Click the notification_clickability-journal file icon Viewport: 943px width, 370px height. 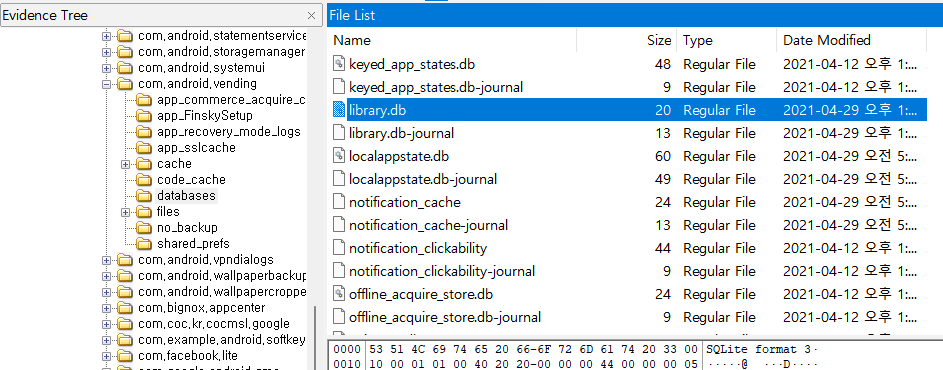click(339, 271)
